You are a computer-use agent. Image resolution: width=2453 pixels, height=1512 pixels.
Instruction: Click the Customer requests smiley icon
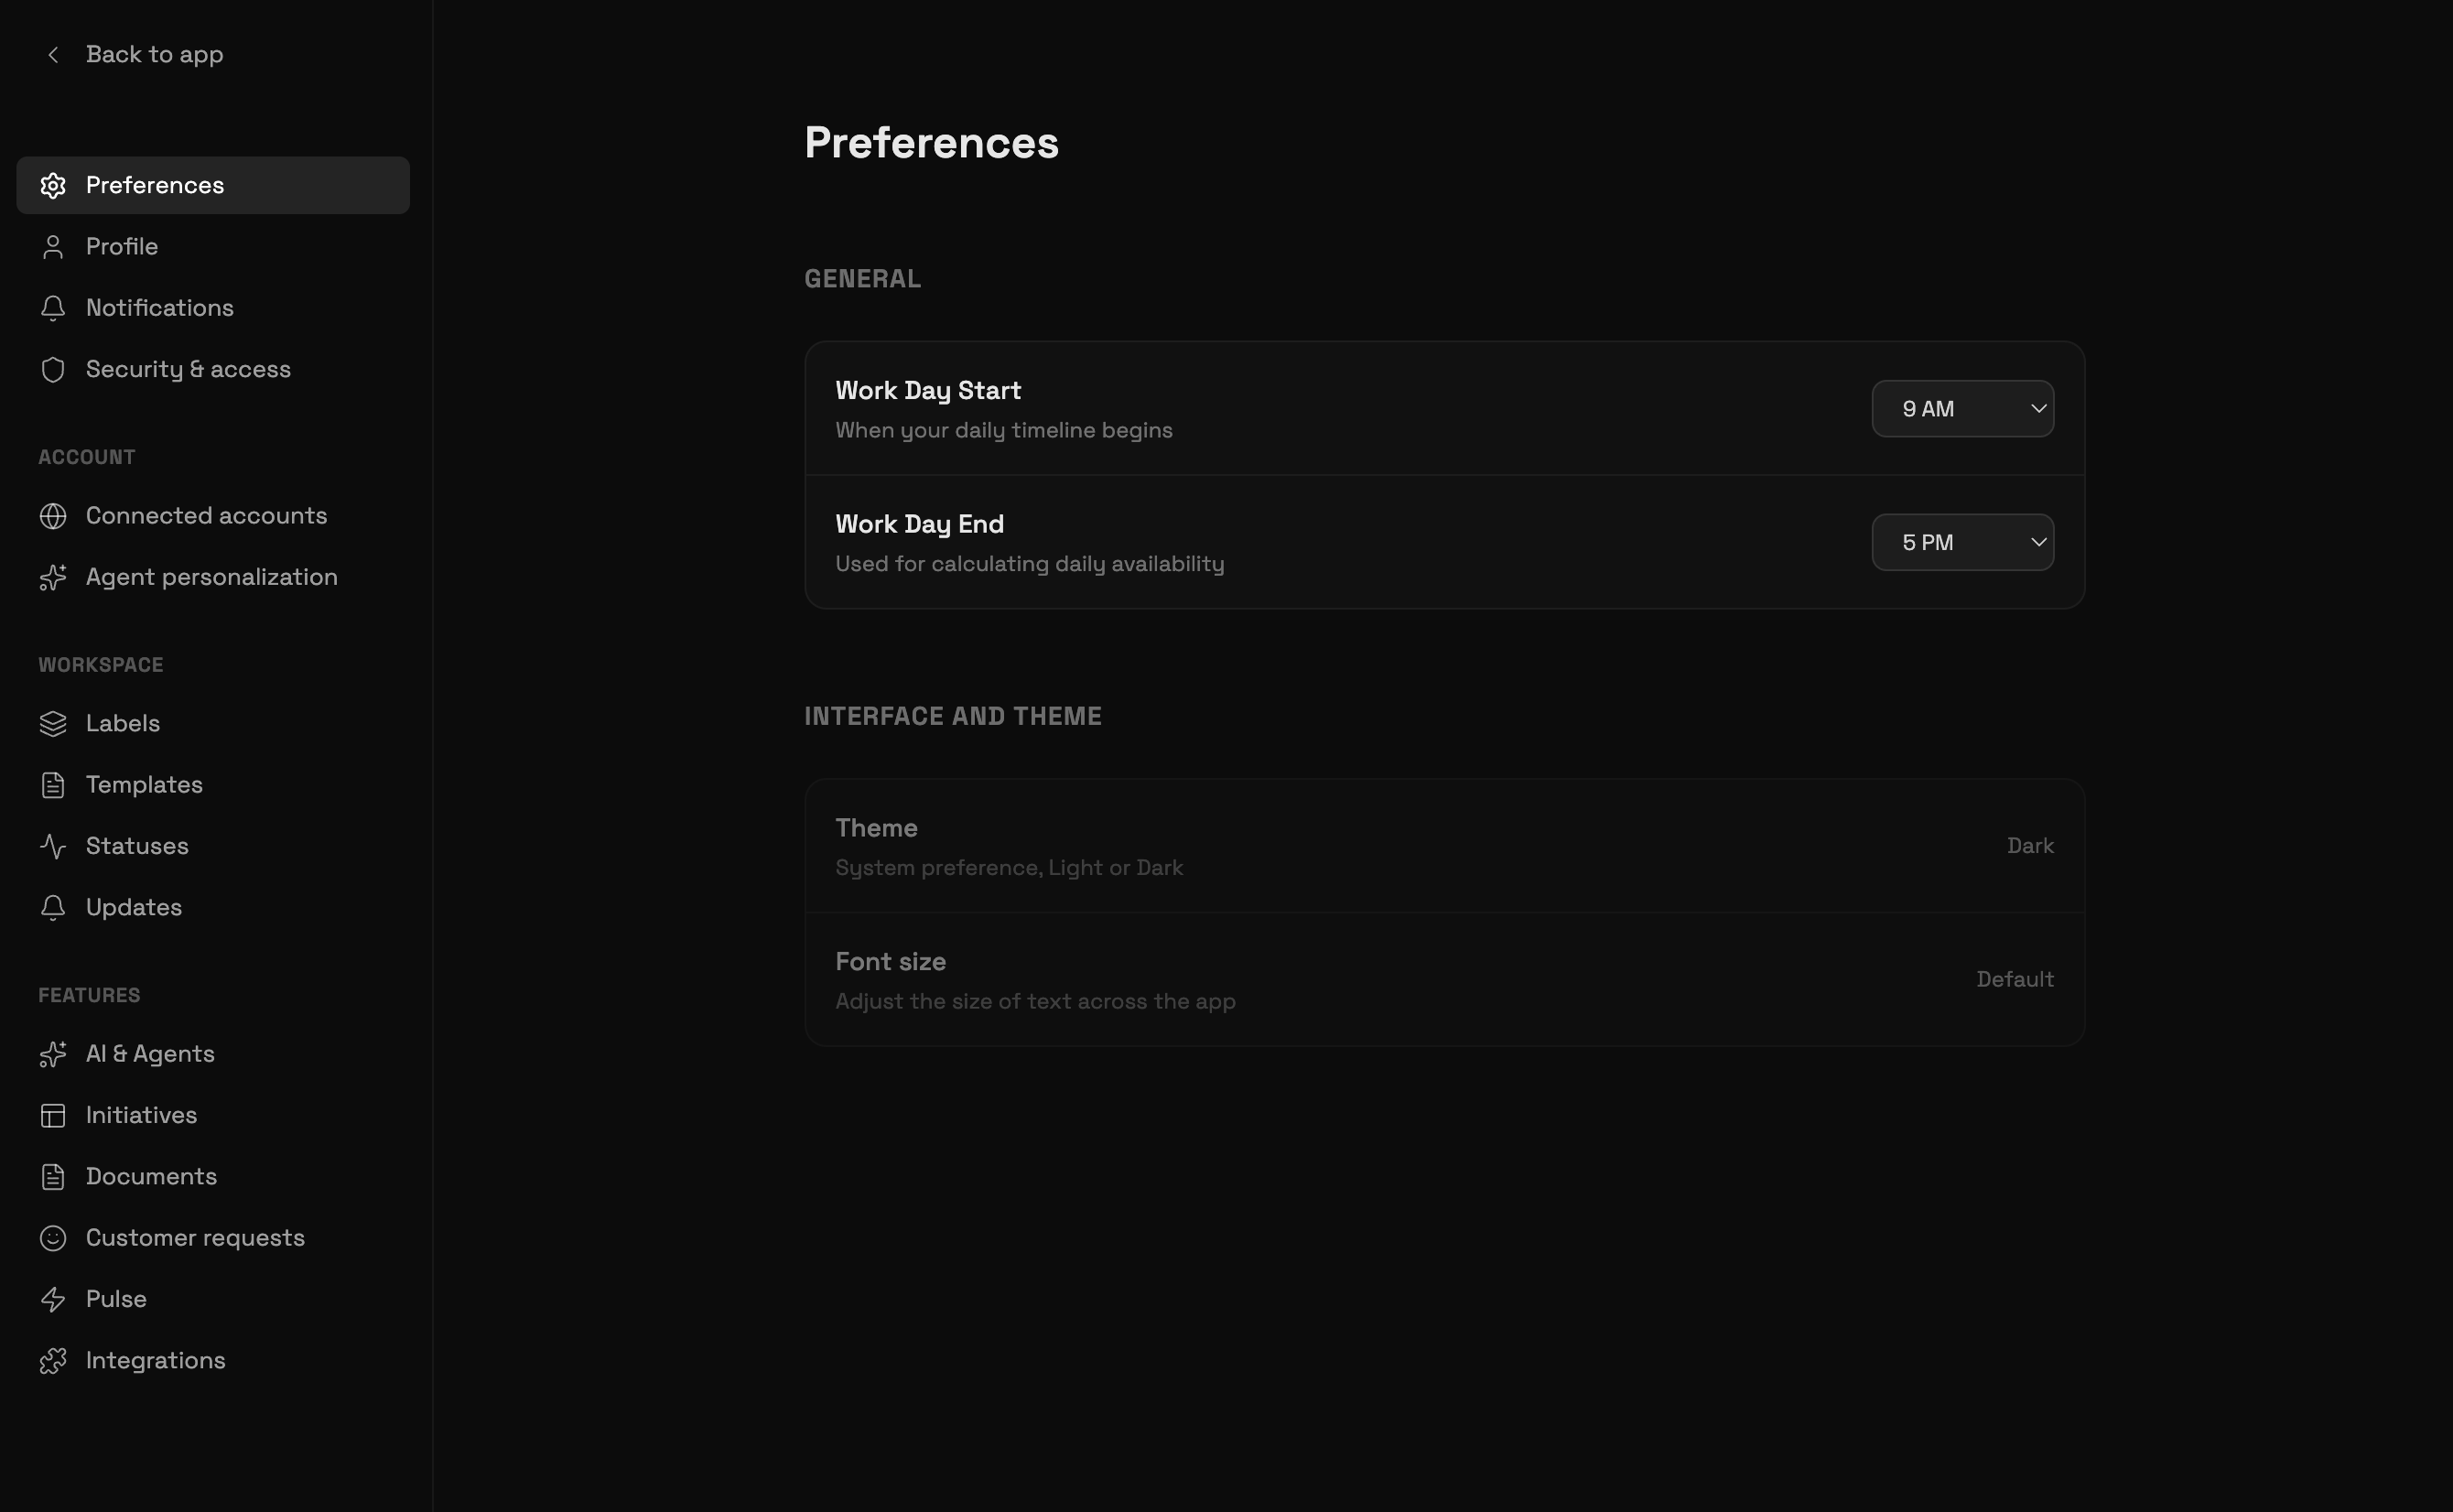point(53,1238)
